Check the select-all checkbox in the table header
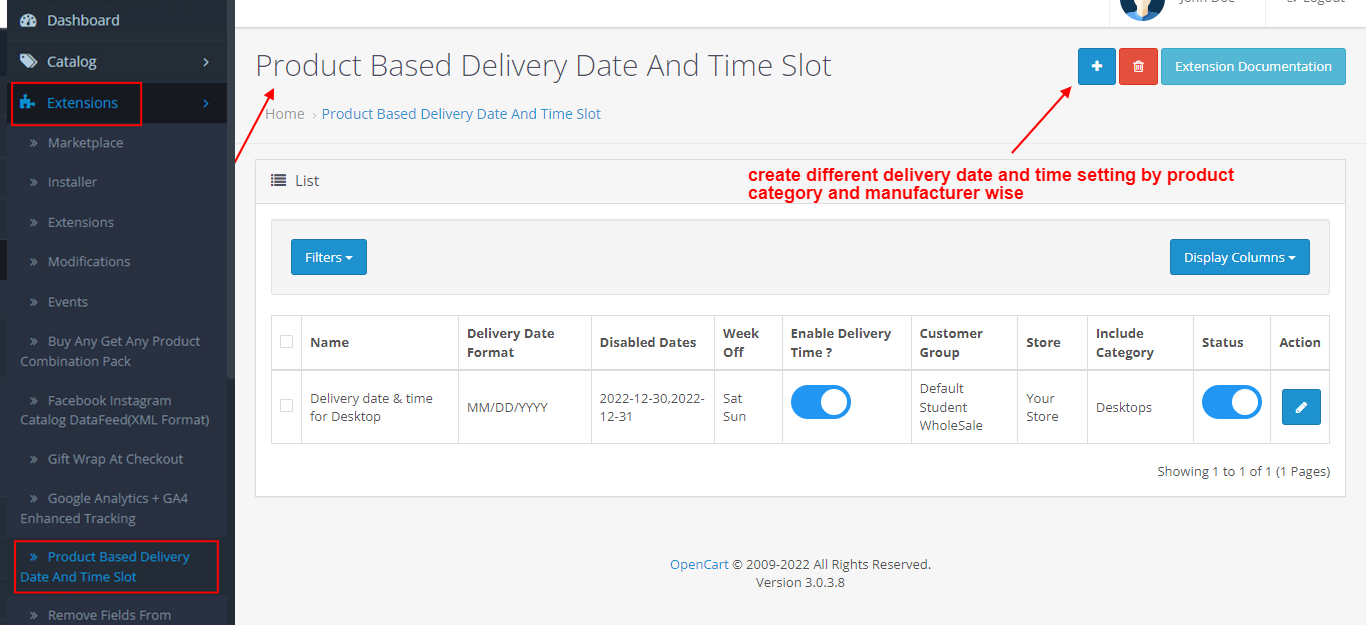The width and height of the screenshot is (1366, 625). click(x=286, y=342)
